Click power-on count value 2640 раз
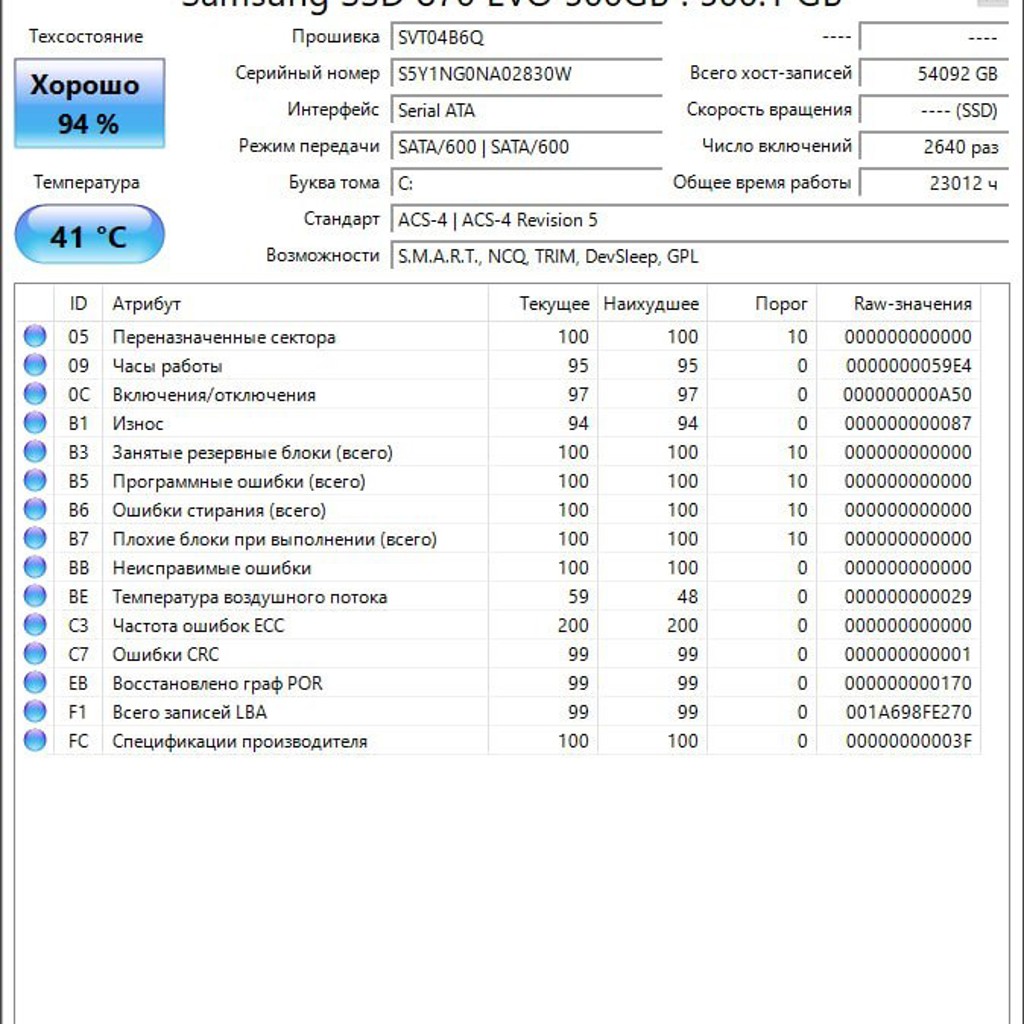Viewport: 1024px width, 1024px height. (934, 147)
